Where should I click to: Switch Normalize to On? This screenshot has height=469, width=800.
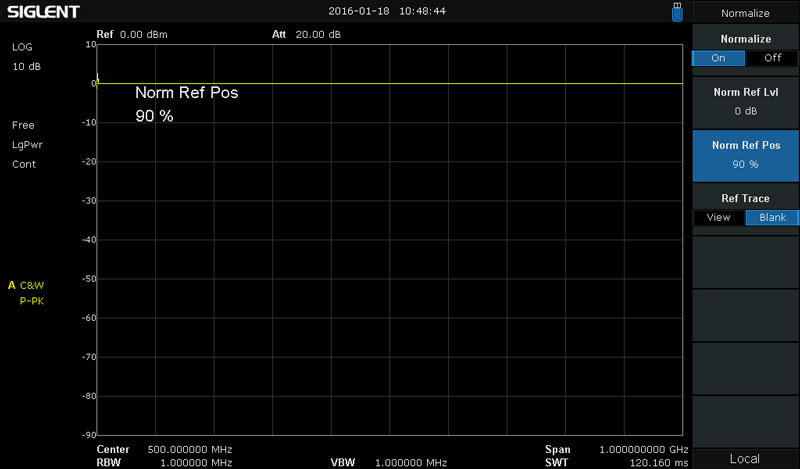click(x=718, y=58)
